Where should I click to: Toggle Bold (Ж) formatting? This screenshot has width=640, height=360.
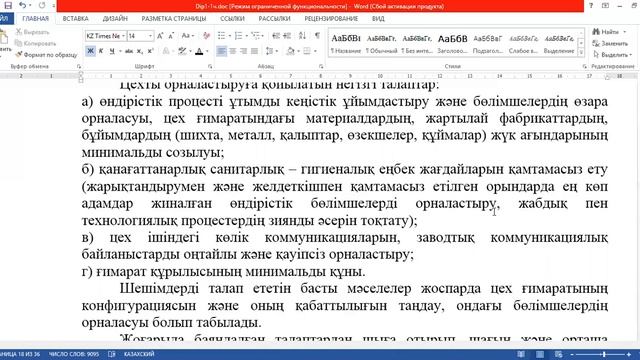pyautogui.click(x=90, y=51)
